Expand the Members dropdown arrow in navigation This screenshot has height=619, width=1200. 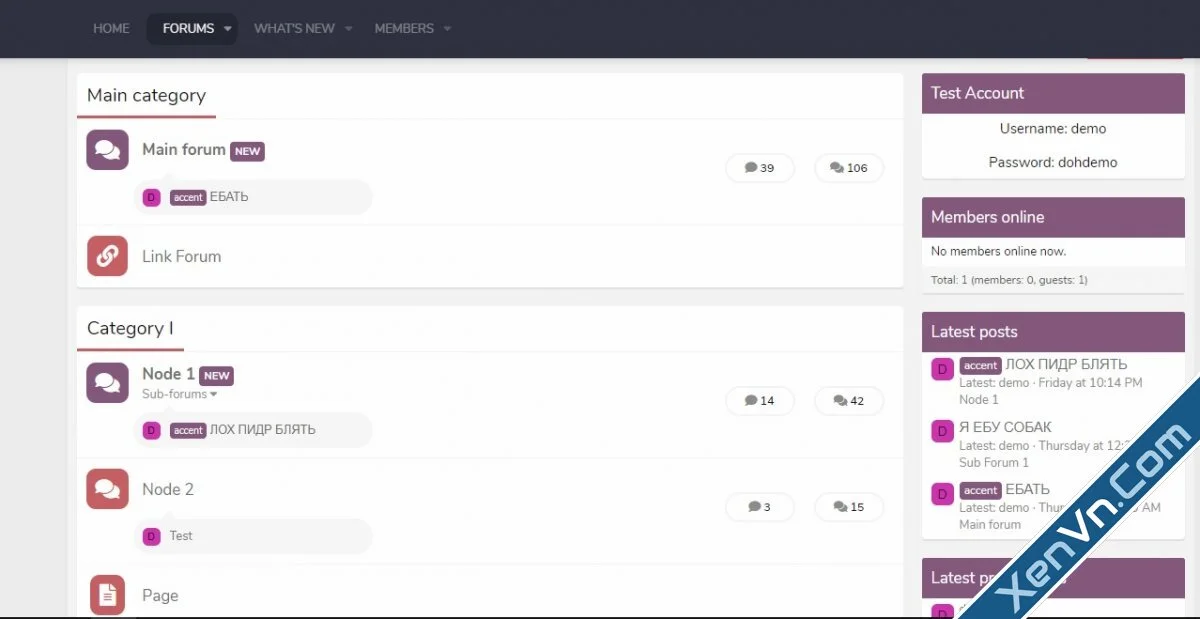(x=447, y=29)
